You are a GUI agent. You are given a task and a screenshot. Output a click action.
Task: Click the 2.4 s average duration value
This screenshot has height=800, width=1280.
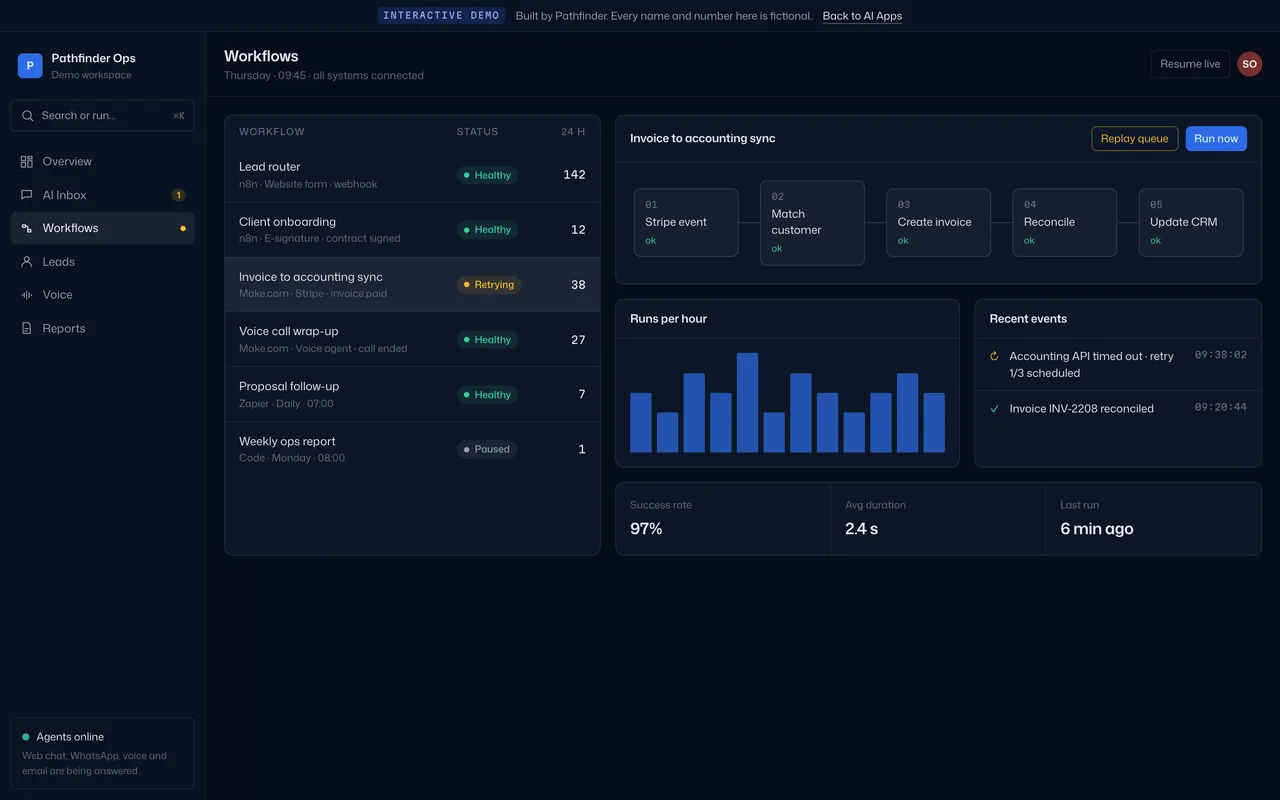click(x=861, y=529)
